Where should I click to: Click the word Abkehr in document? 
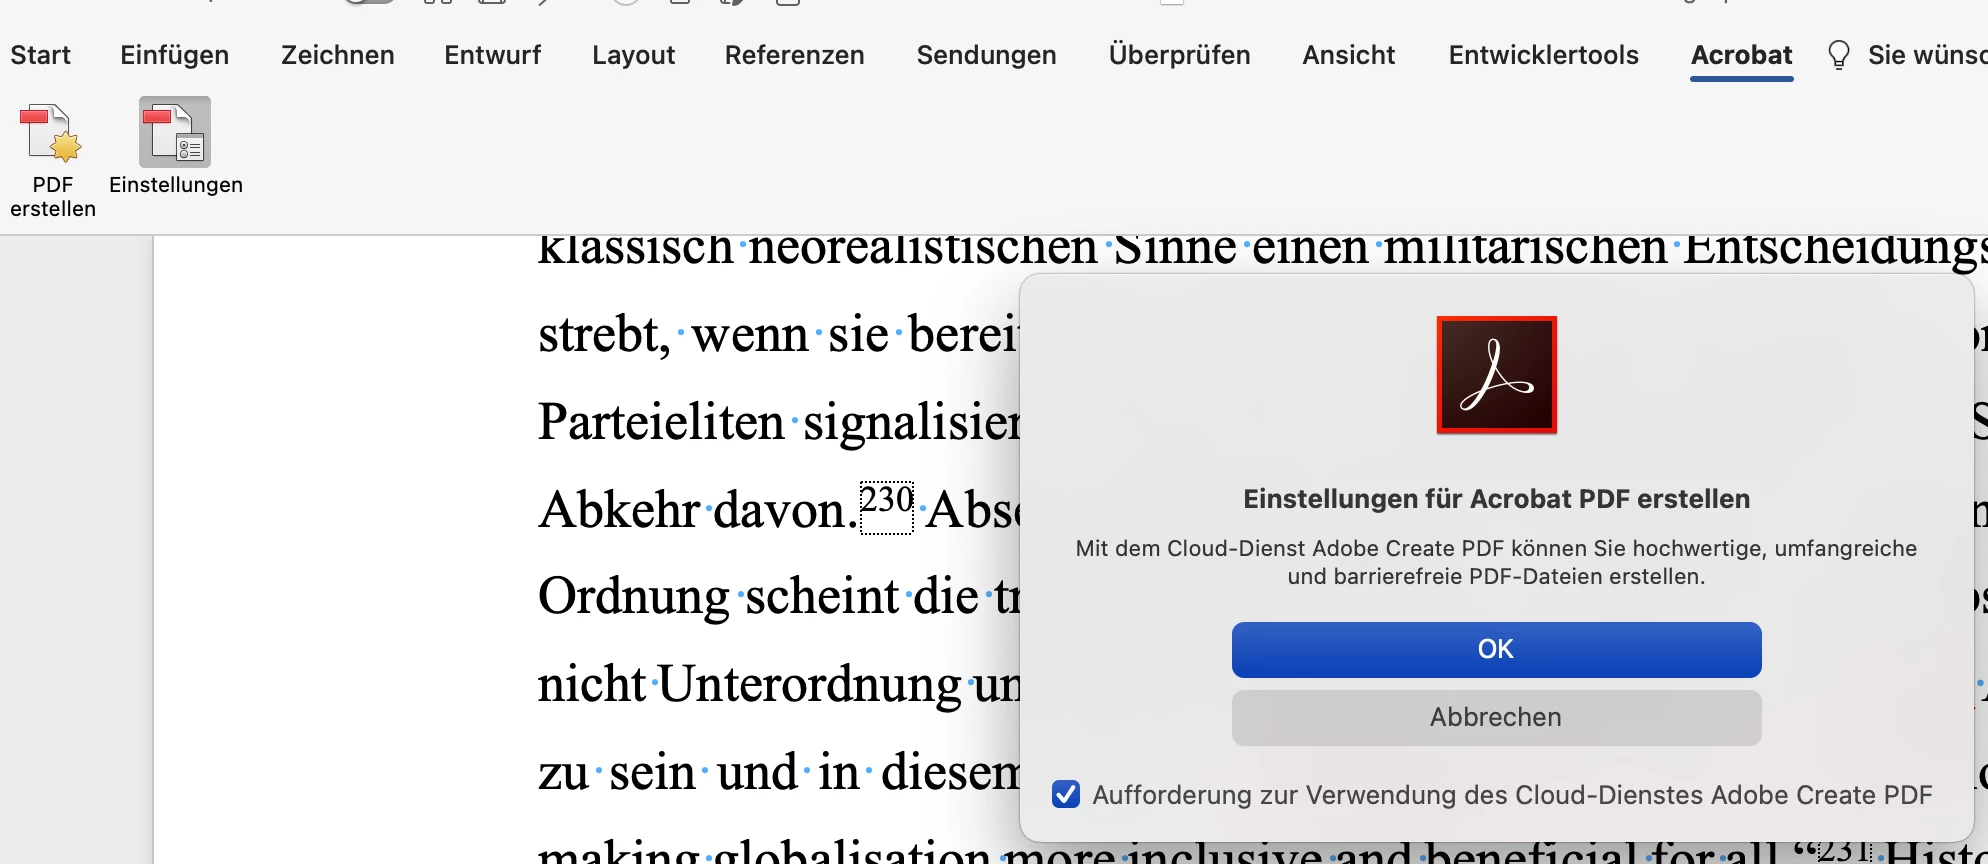619,510
